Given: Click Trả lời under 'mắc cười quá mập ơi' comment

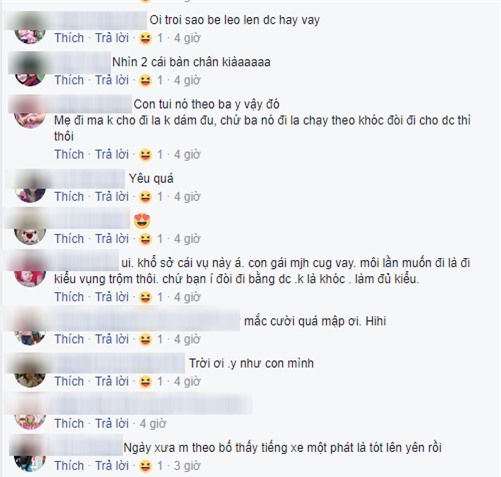Looking at the screenshot, I should 112,339.
